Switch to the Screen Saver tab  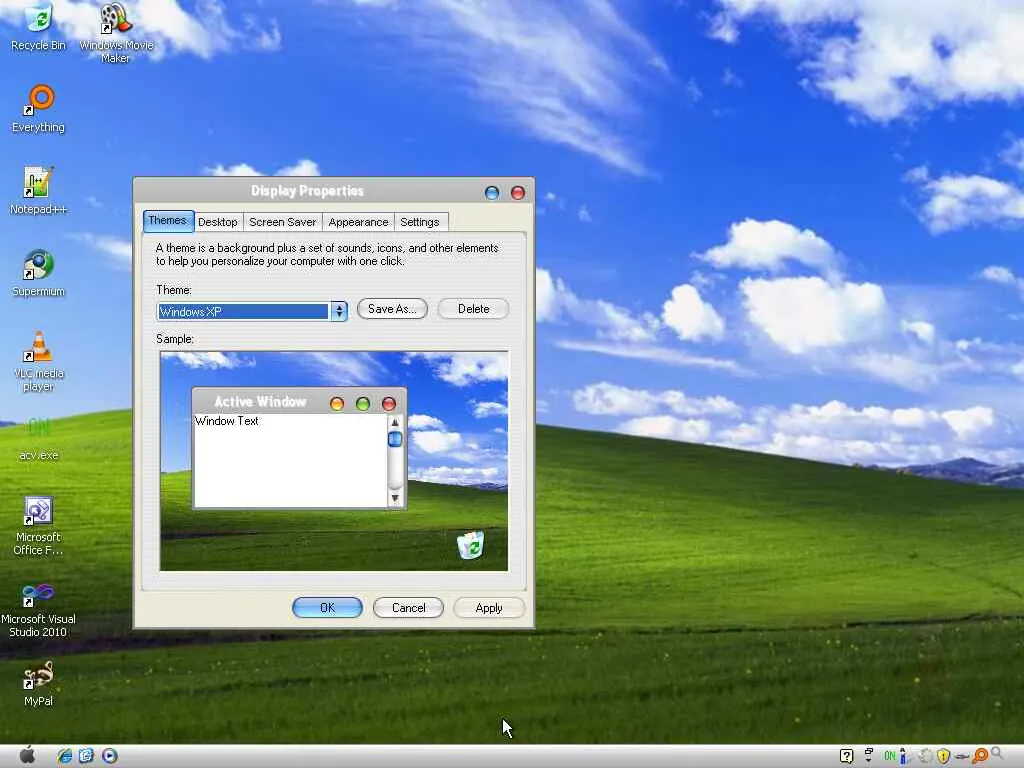click(282, 222)
